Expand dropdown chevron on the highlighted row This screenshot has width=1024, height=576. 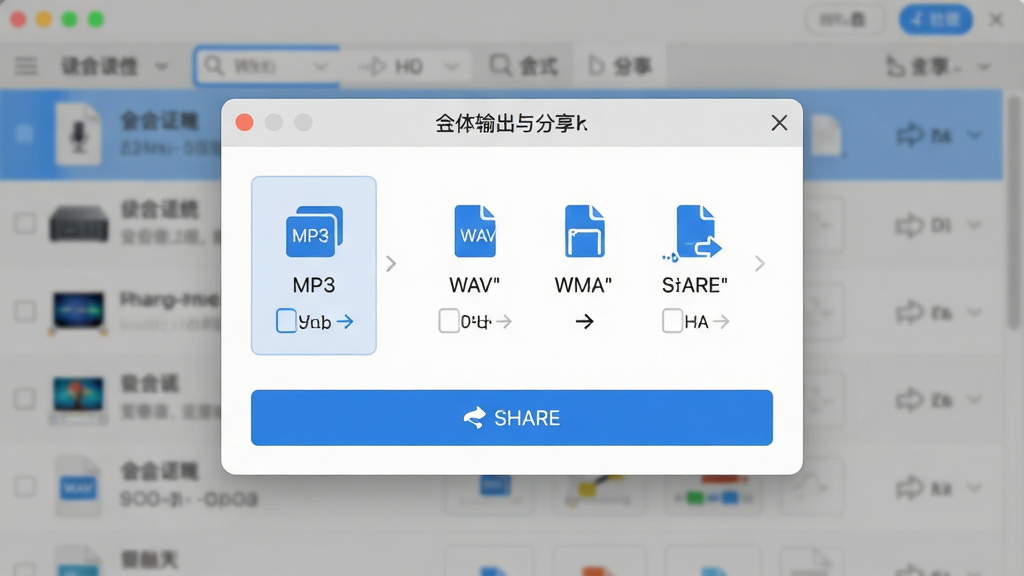tap(975, 136)
